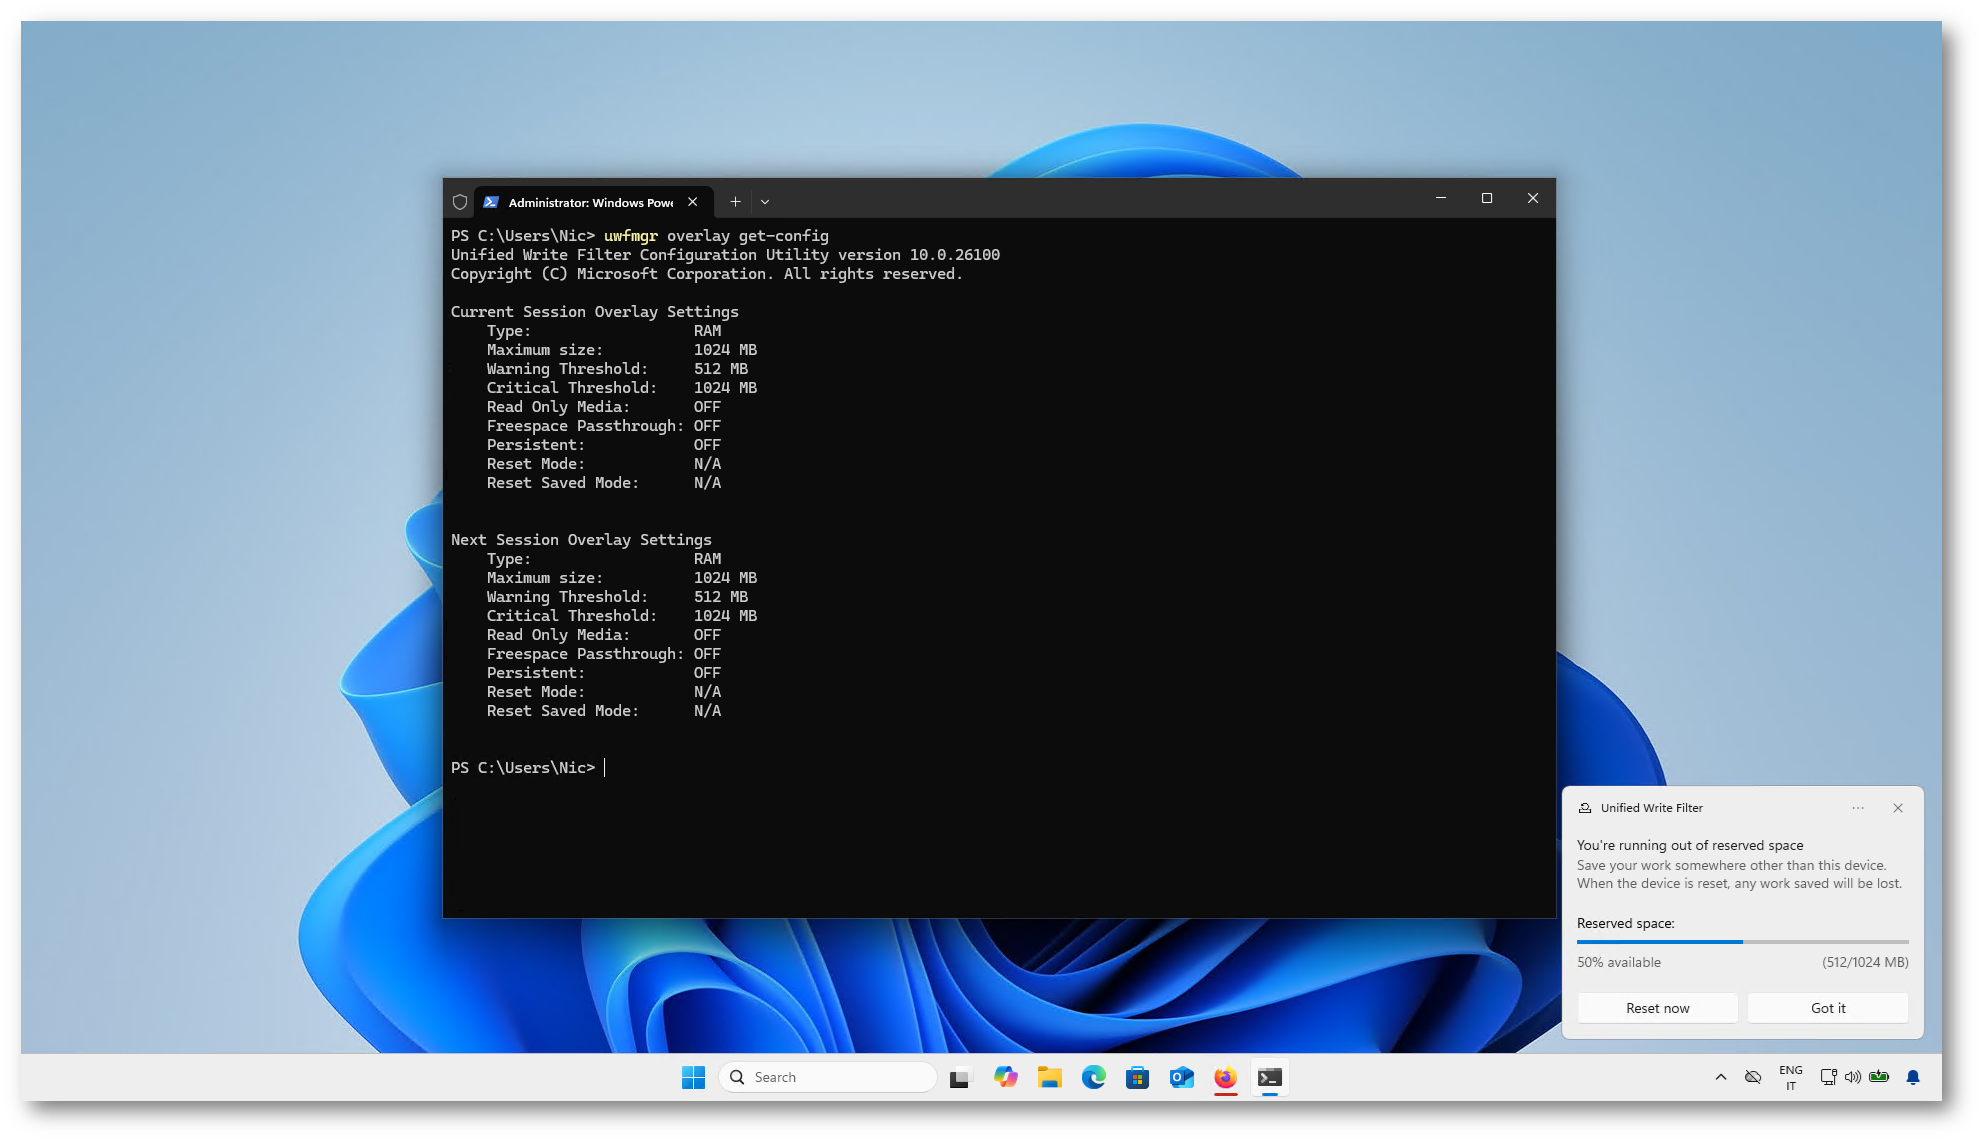Show hidden system tray icons
This screenshot has width=1984, height=1143.
(1720, 1077)
